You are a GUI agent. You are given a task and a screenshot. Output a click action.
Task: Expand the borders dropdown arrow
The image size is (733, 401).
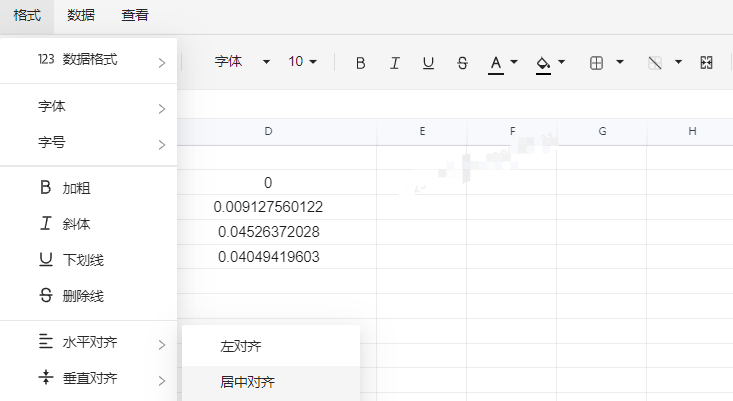620,62
